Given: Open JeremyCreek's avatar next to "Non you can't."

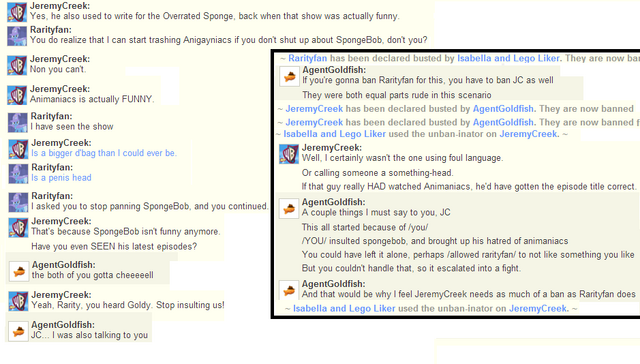Looking at the screenshot, I should [17, 65].
